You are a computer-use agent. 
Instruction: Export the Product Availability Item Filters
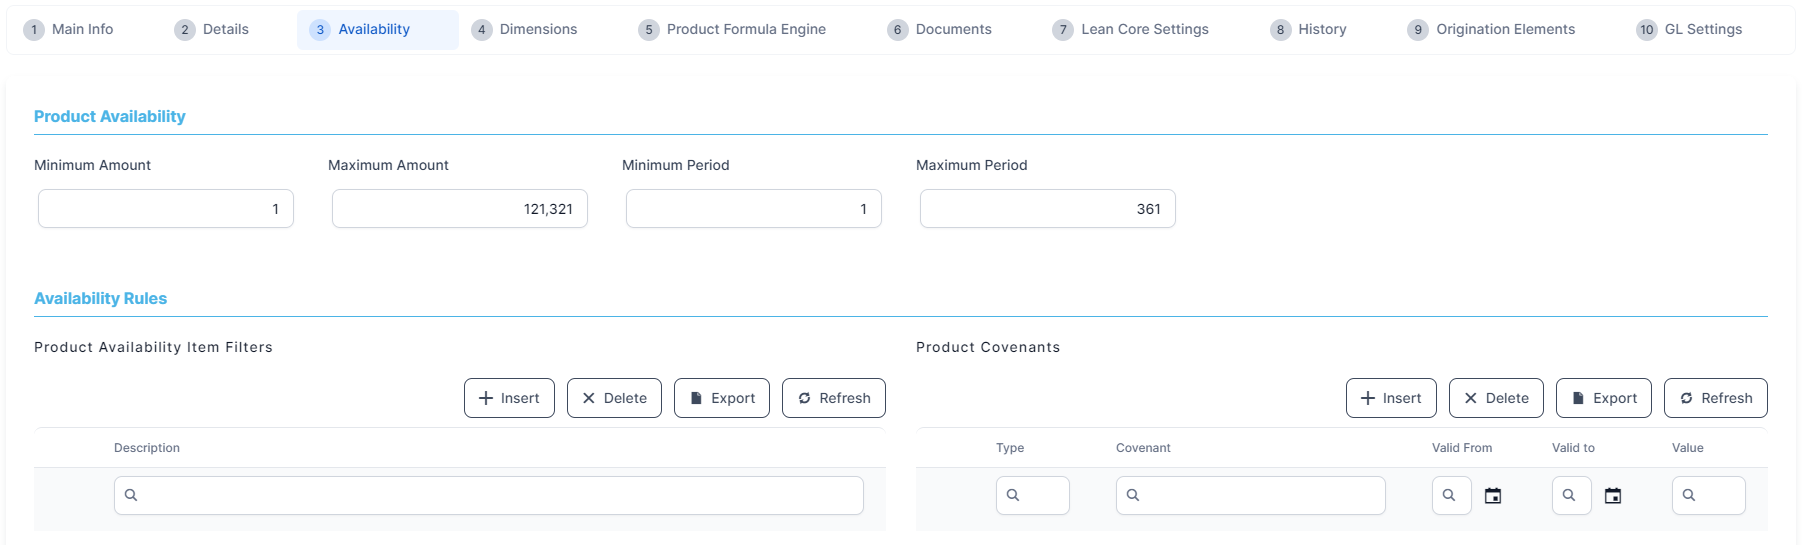coord(721,398)
